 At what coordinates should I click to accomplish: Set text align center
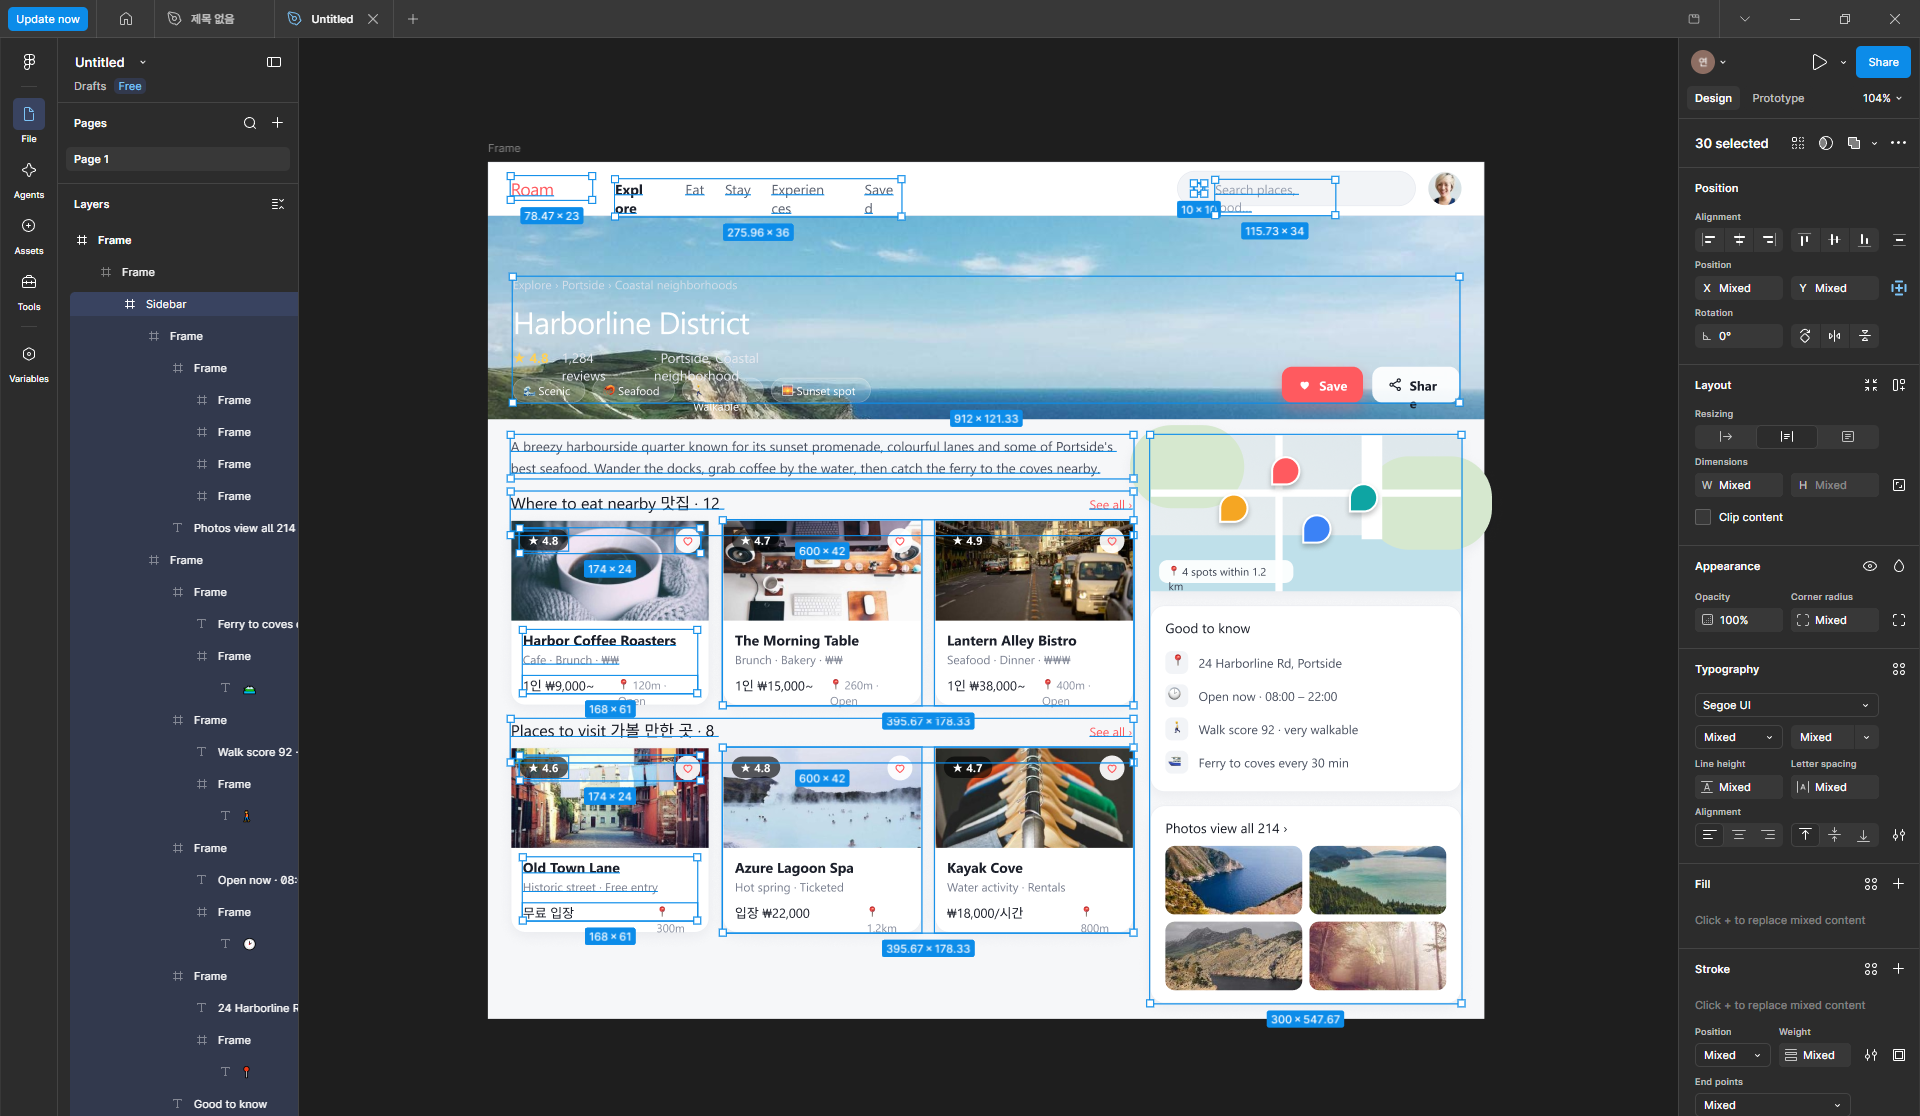1738,835
